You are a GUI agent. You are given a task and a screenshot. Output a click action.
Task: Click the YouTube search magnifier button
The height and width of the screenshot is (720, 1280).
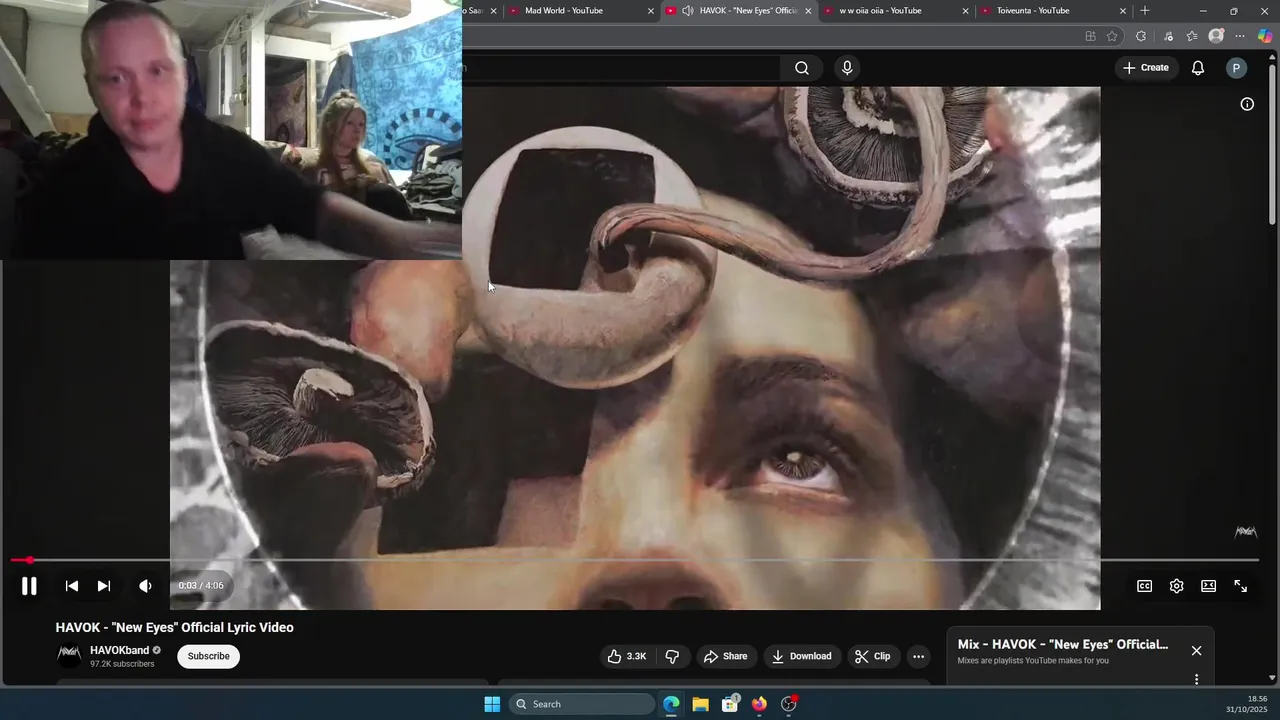click(802, 68)
